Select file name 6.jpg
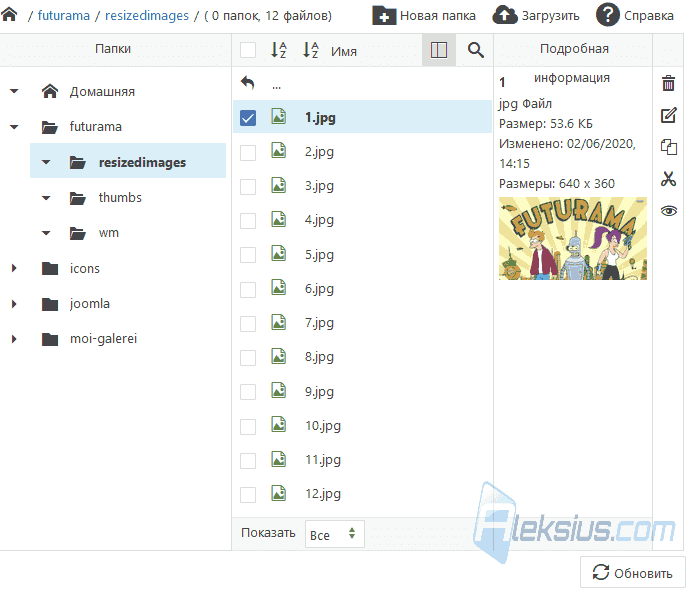The image size is (688, 591). (x=319, y=289)
